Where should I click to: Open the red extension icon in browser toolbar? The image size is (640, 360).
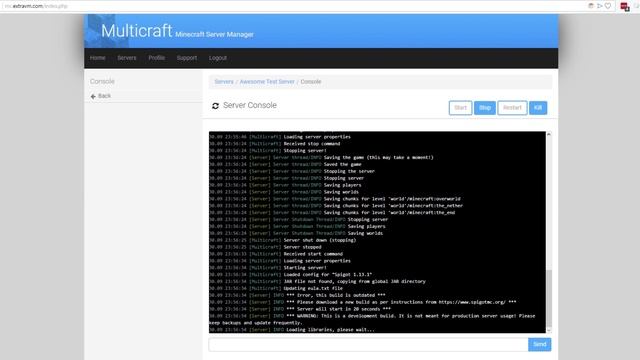click(x=624, y=7)
